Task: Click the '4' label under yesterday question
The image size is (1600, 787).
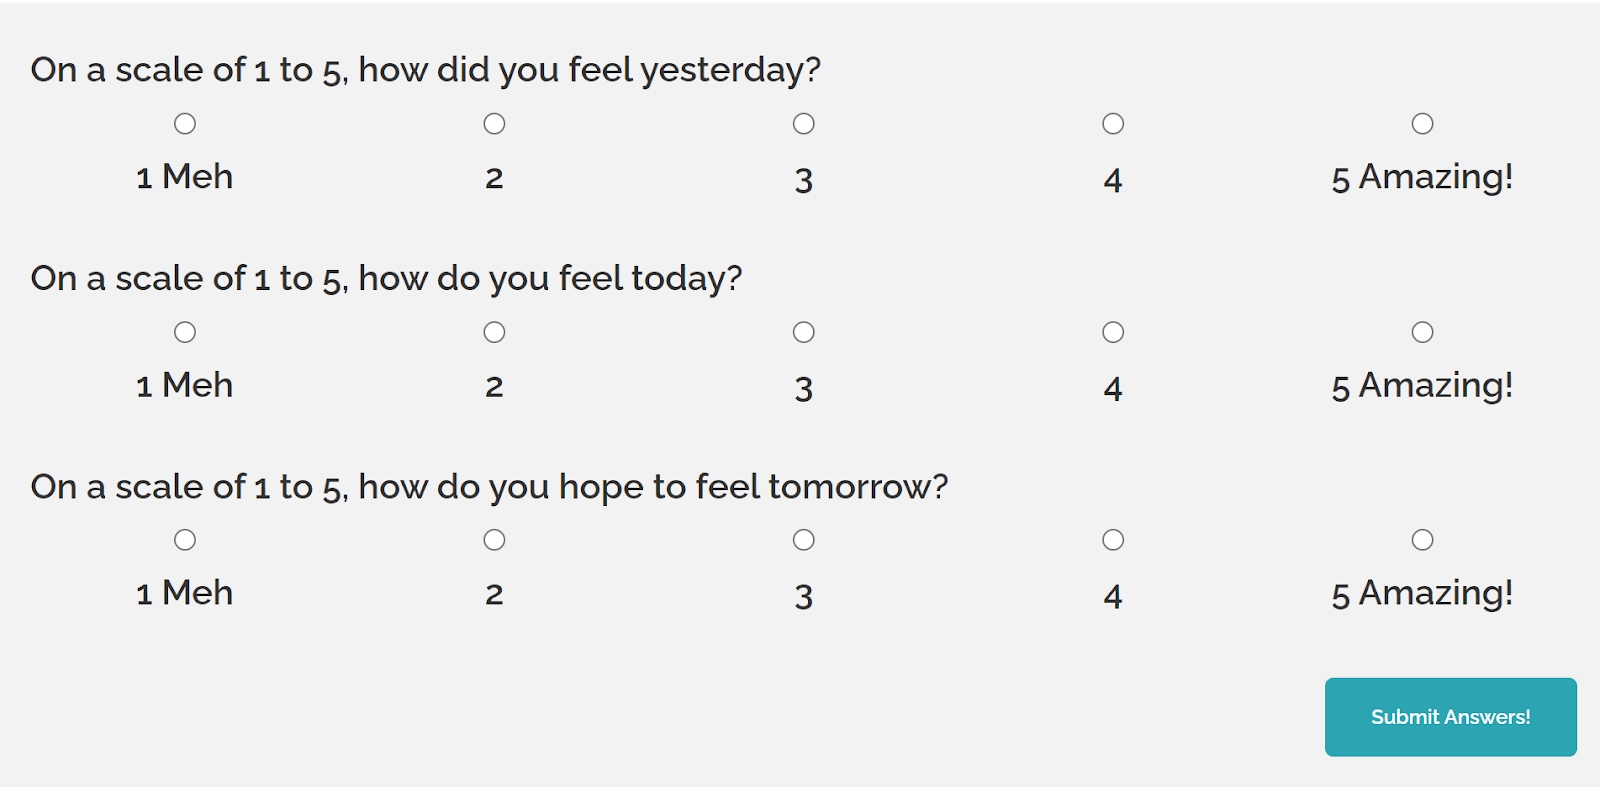Action: coord(1113,180)
